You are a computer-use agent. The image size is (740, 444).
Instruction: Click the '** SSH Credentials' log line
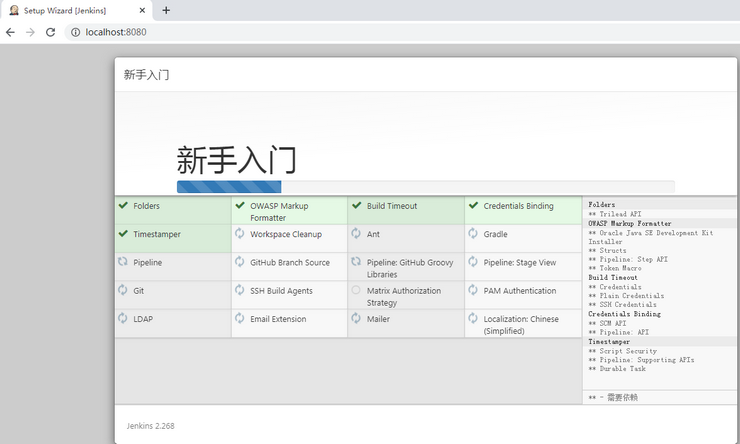[622, 305]
